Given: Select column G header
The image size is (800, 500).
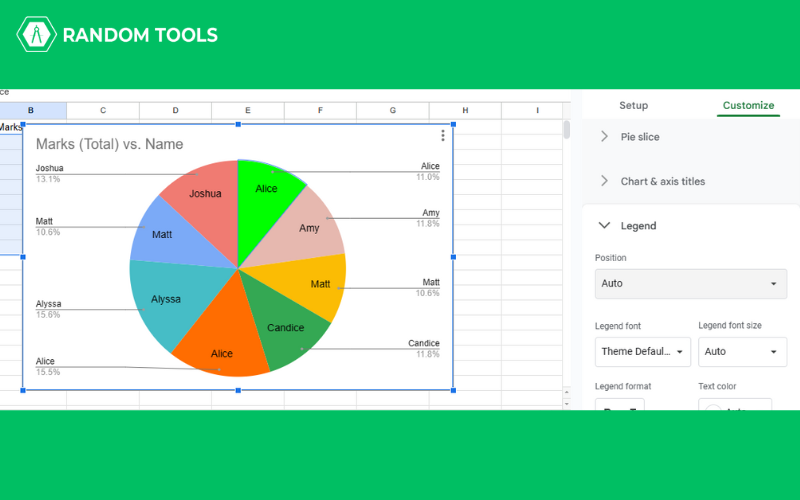Looking at the screenshot, I should click(393, 110).
